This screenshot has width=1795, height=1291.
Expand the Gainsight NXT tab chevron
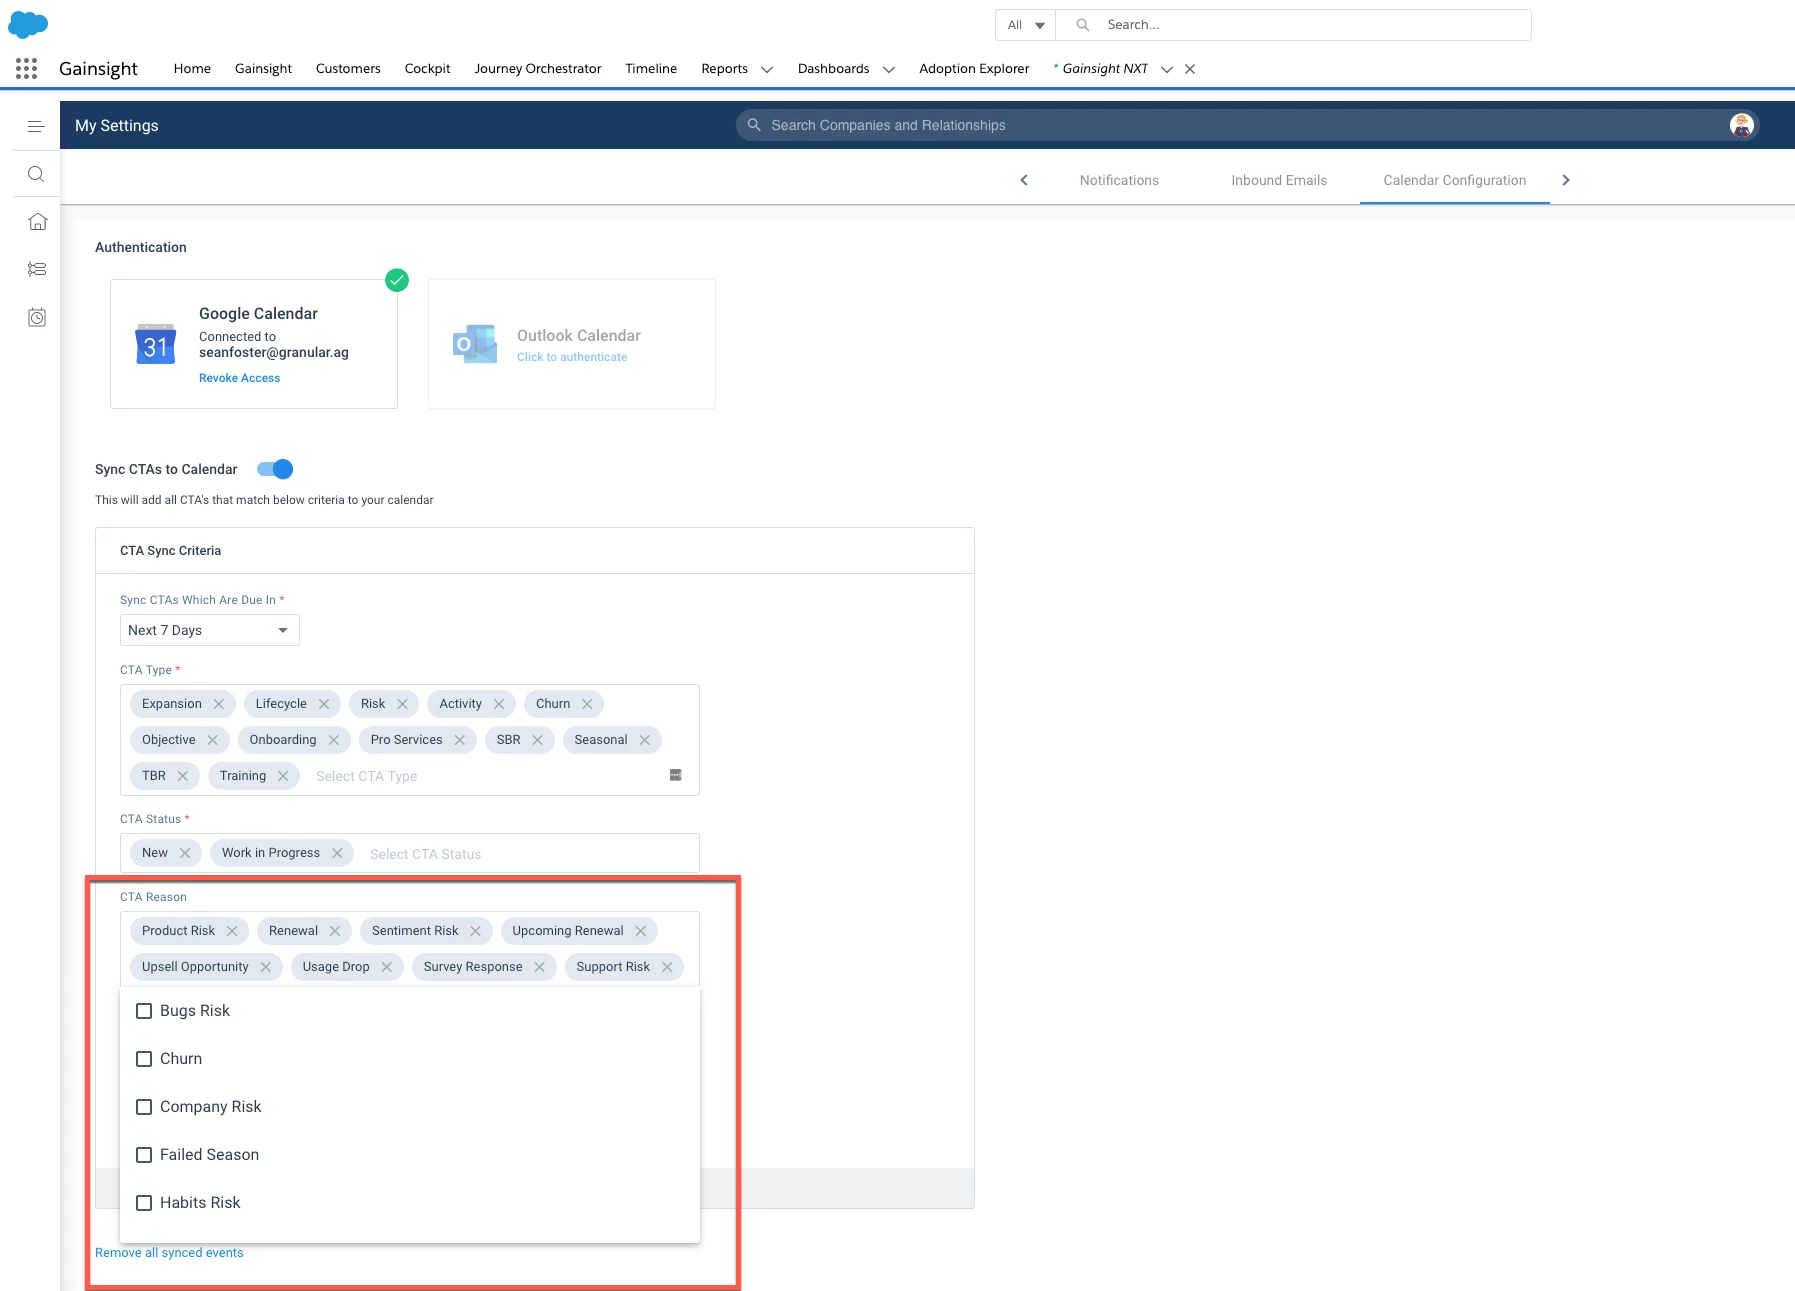pyautogui.click(x=1167, y=69)
